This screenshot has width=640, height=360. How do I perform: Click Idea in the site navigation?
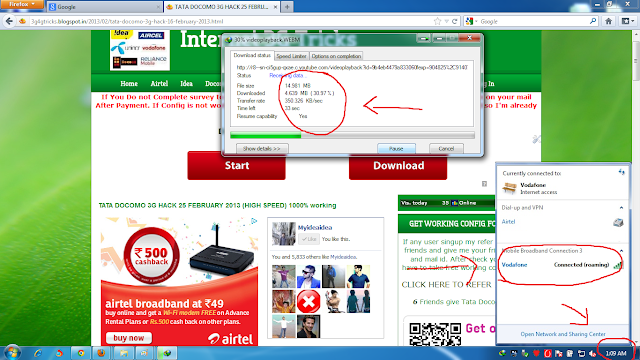(x=187, y=84)
